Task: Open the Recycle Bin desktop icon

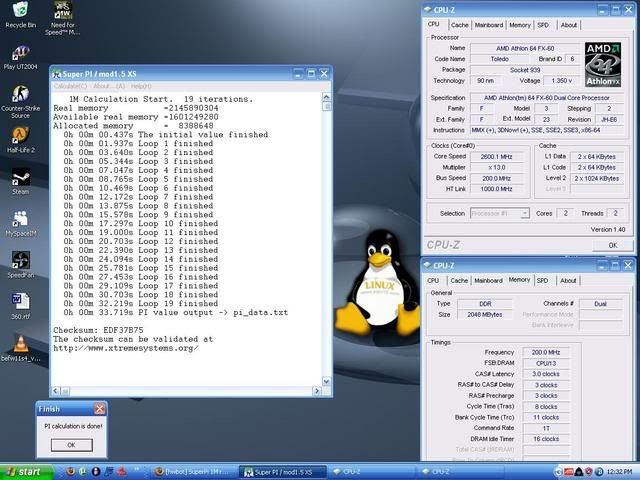Action: 19,12
